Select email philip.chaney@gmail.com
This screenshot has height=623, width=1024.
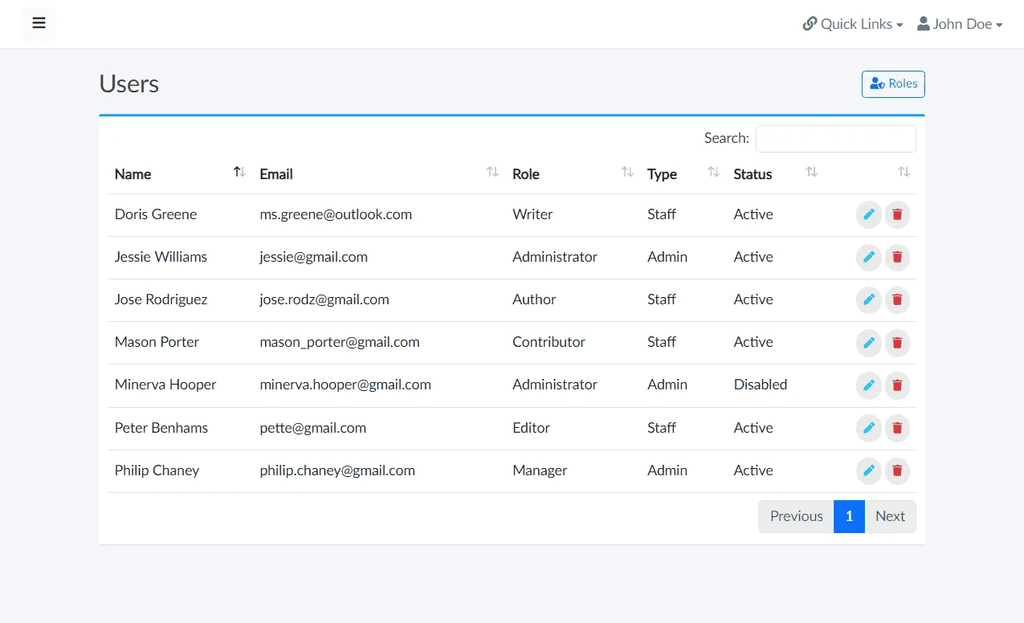pos(337,470)
